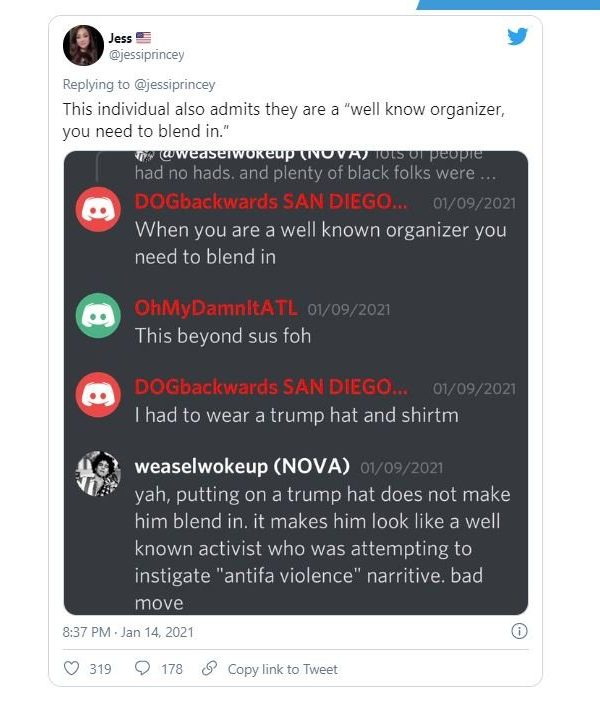Image resolution: width=600 pixels, height=701 pixels.
Task: Click weaselwokeup's profile avatar
Action: click(98, 474)
